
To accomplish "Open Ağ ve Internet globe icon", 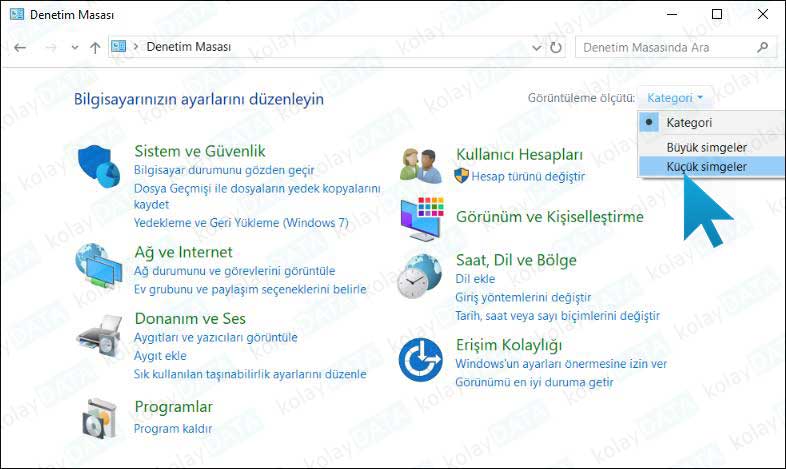I will coord(99,266).
